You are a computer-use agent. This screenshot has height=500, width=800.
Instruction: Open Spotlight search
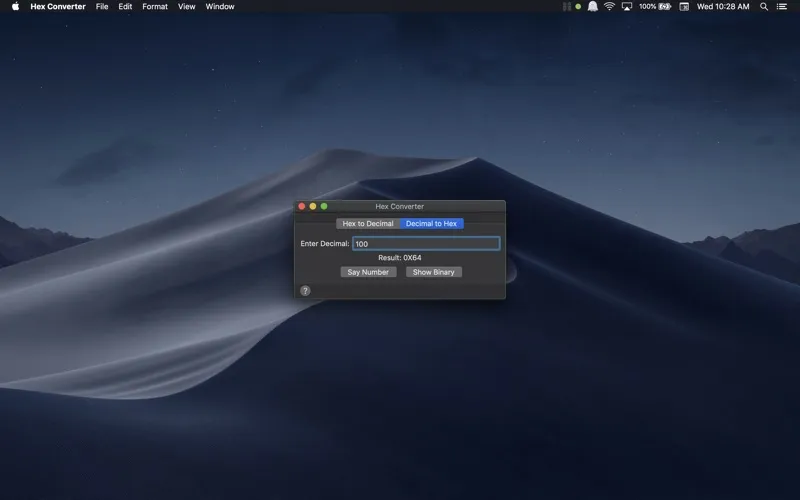[764, 7]
